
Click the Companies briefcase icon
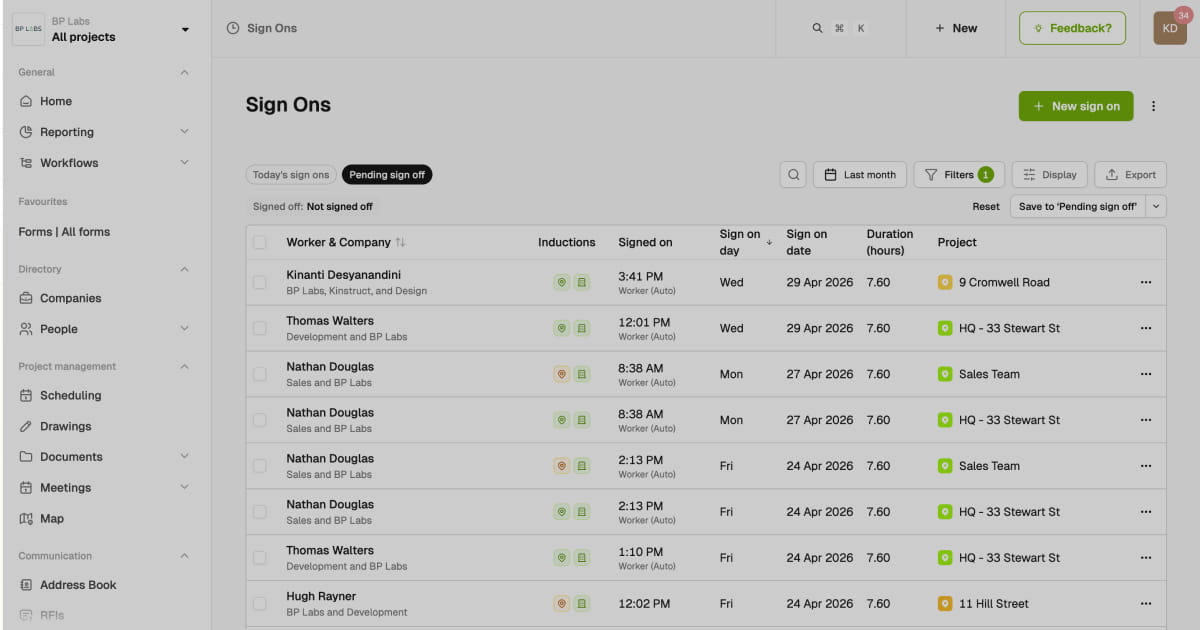click(x=26, y=298)
